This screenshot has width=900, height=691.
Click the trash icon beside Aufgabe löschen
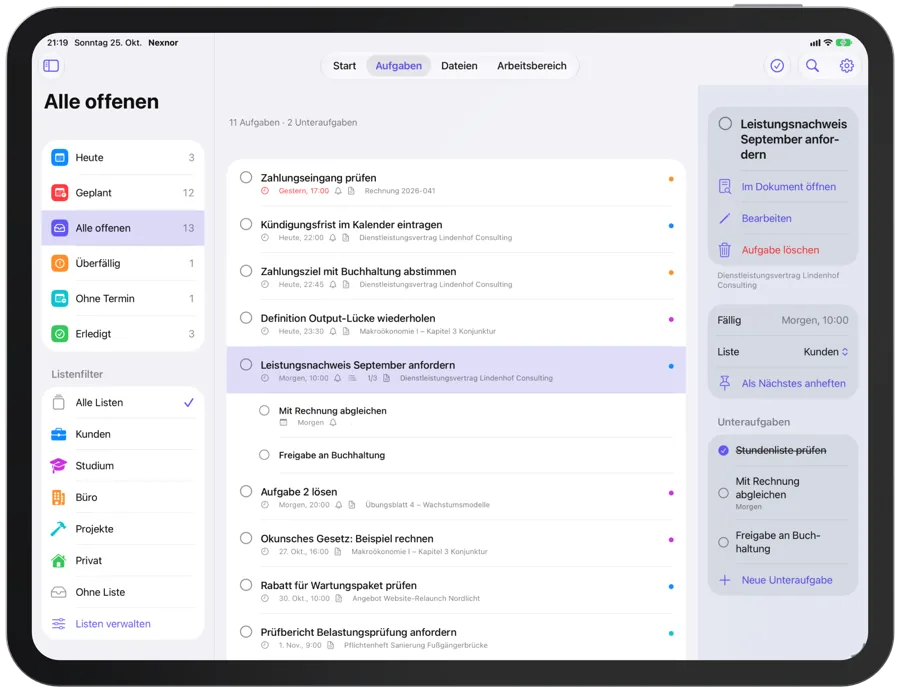coord(725,250)
